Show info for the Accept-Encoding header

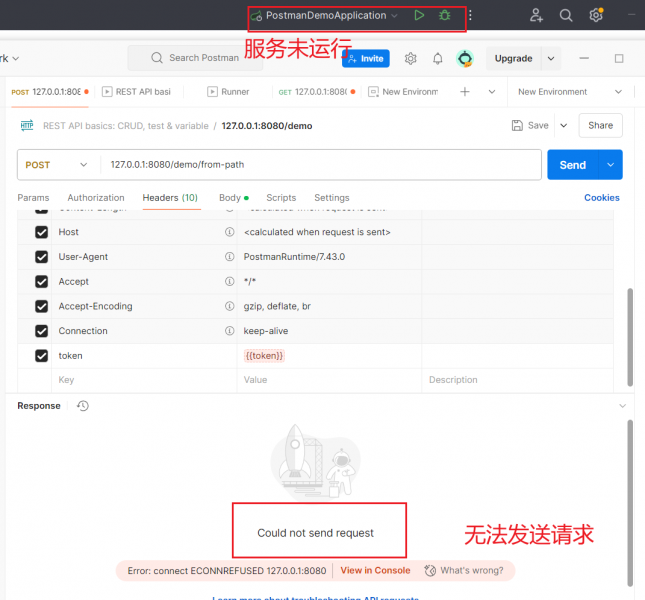coord(230,306)
